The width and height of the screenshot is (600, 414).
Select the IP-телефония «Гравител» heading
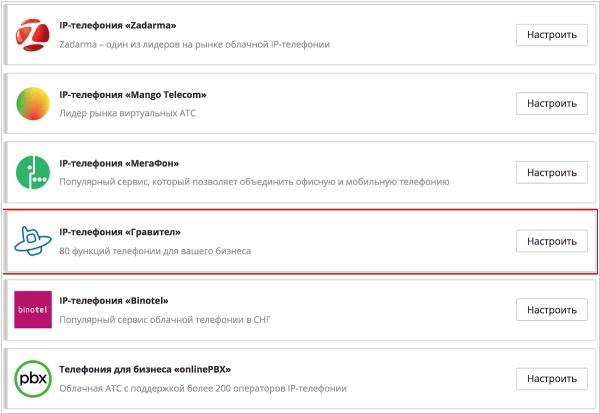point(120,232)
